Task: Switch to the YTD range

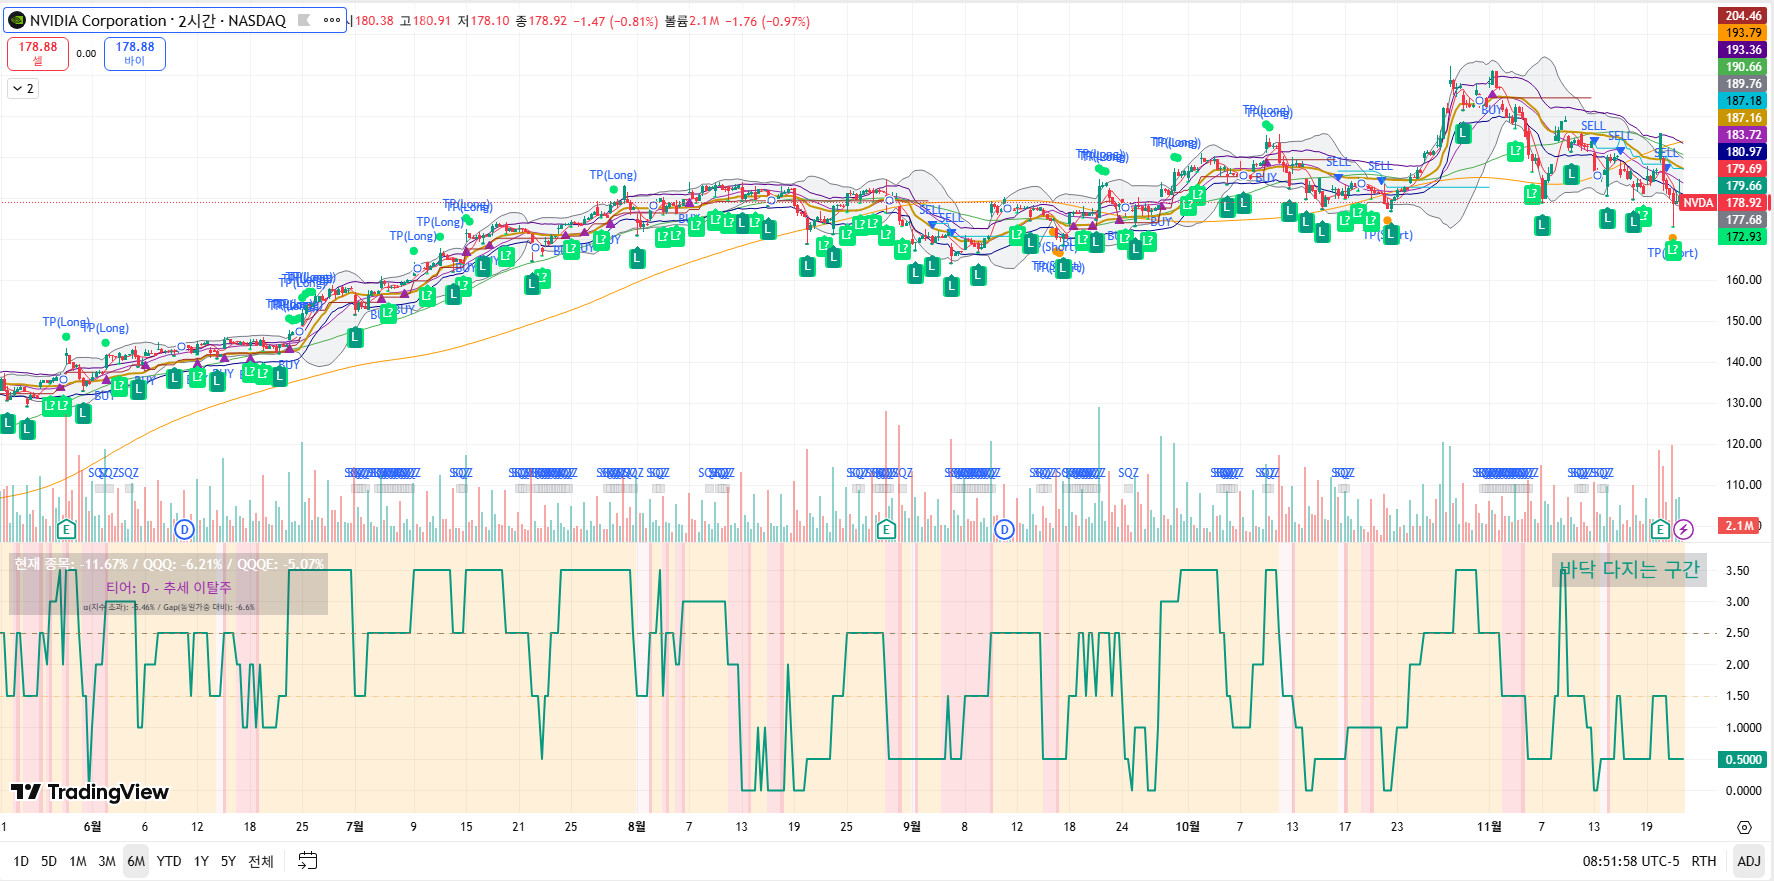Action: (169, 861)
